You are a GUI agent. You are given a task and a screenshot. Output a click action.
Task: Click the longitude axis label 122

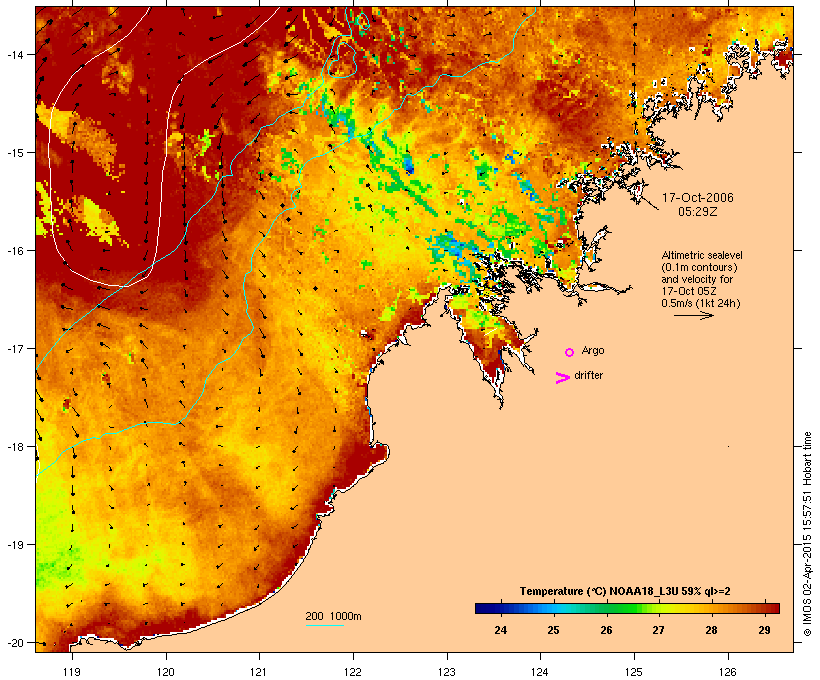[x=353, y=672]
